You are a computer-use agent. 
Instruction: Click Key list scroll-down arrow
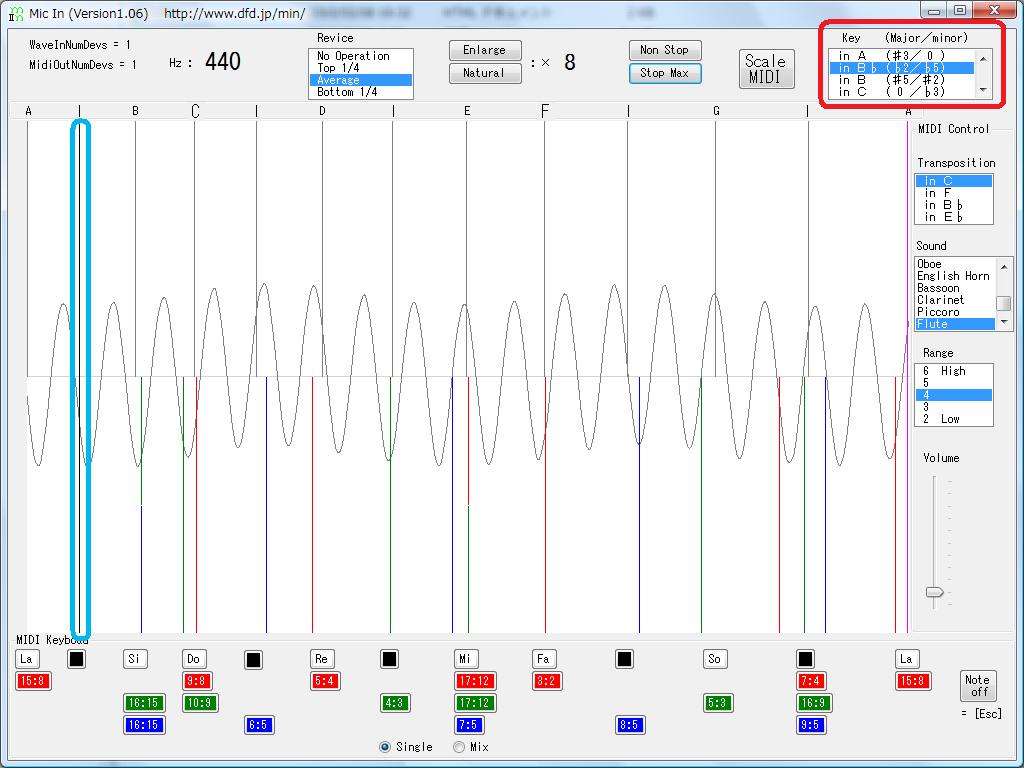tap(984, 91)
